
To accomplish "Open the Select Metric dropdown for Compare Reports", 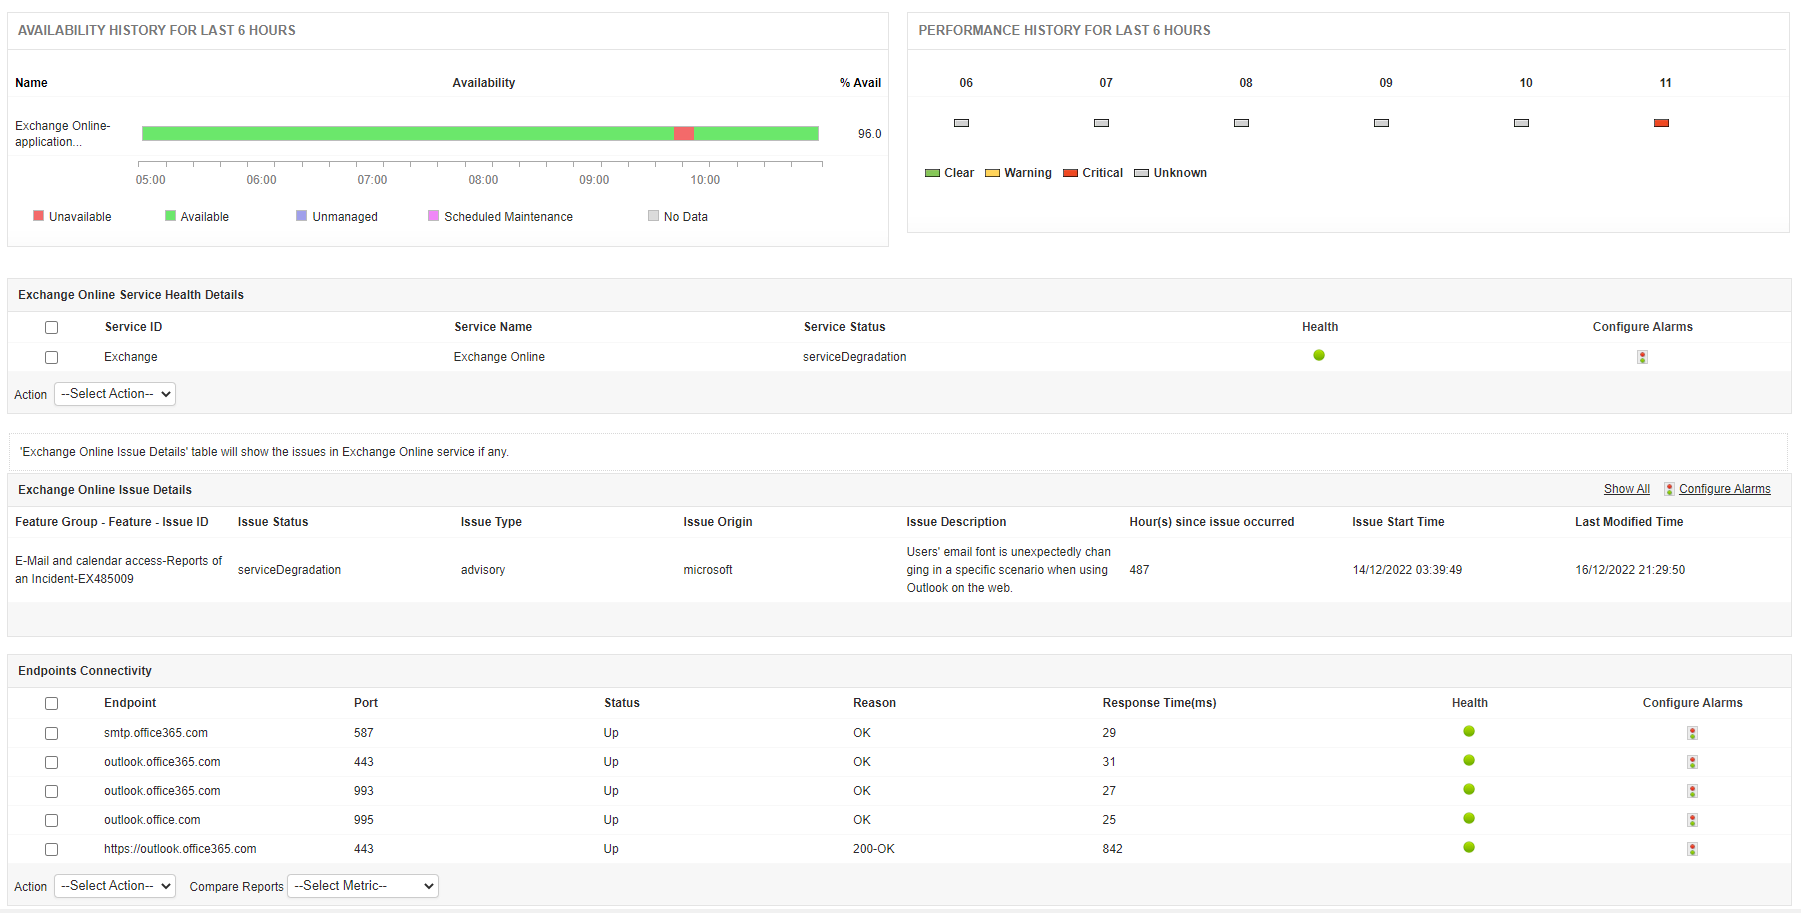I will click(362, 885).
